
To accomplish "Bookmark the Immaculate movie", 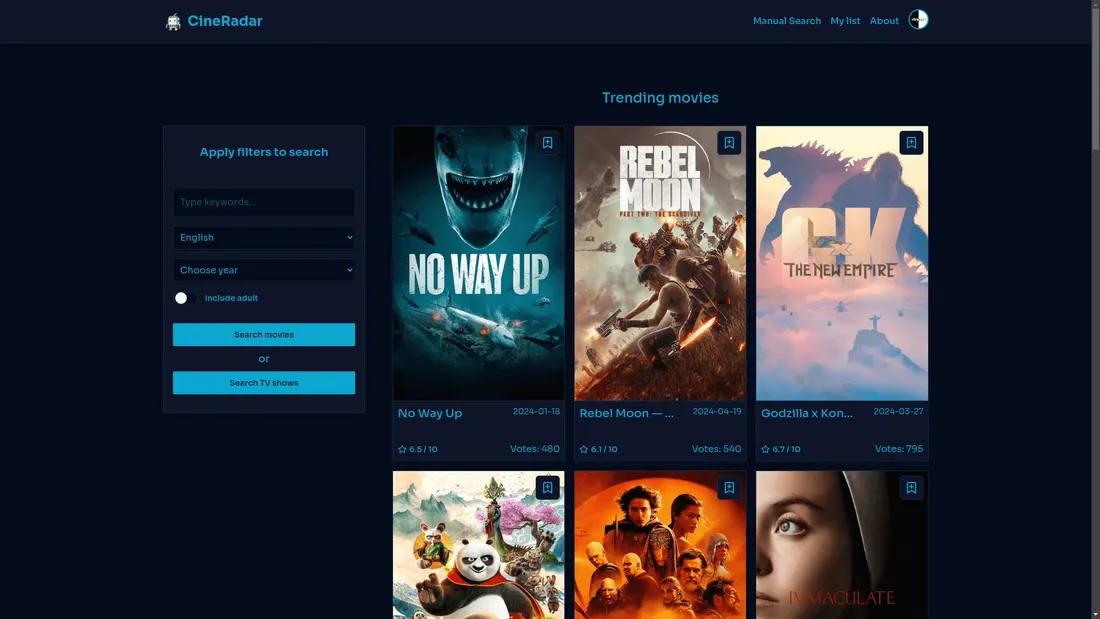I will click(911, 488).
